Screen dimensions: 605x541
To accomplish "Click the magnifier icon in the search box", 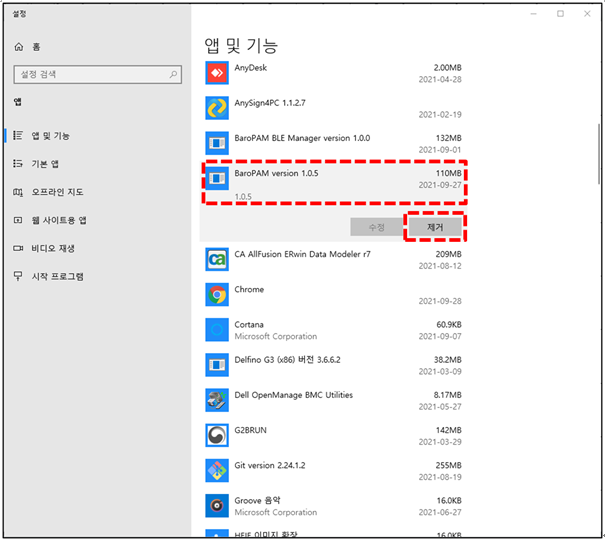I will (x=173, y=74).
